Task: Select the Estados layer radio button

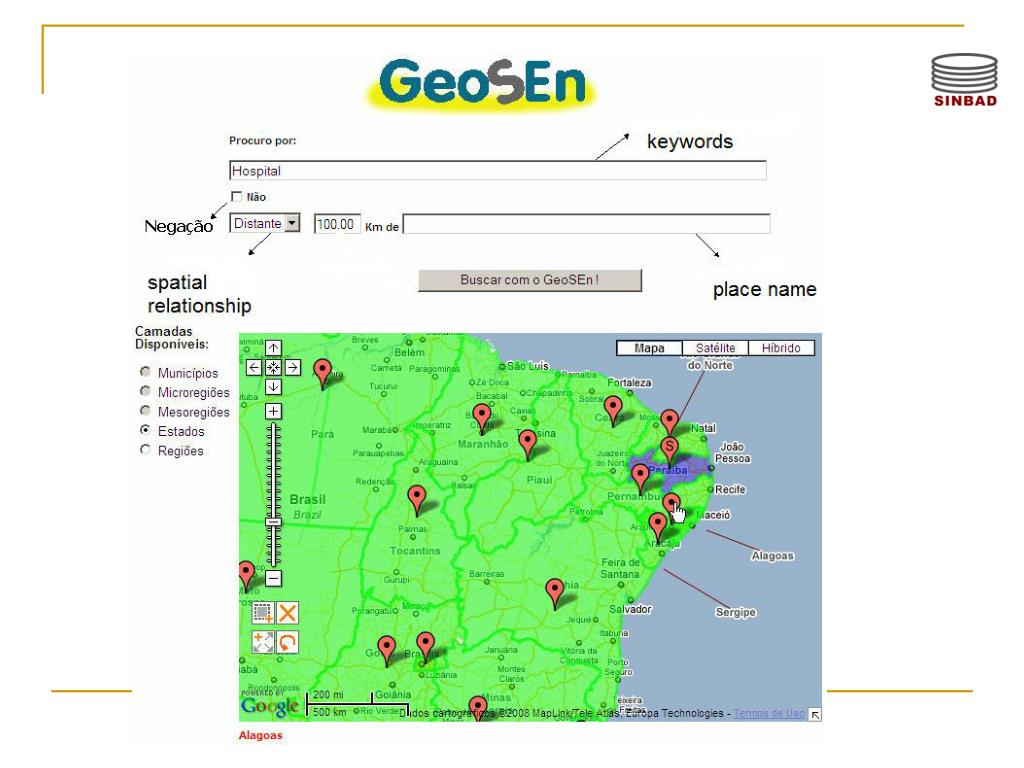Action: [146, 430]
